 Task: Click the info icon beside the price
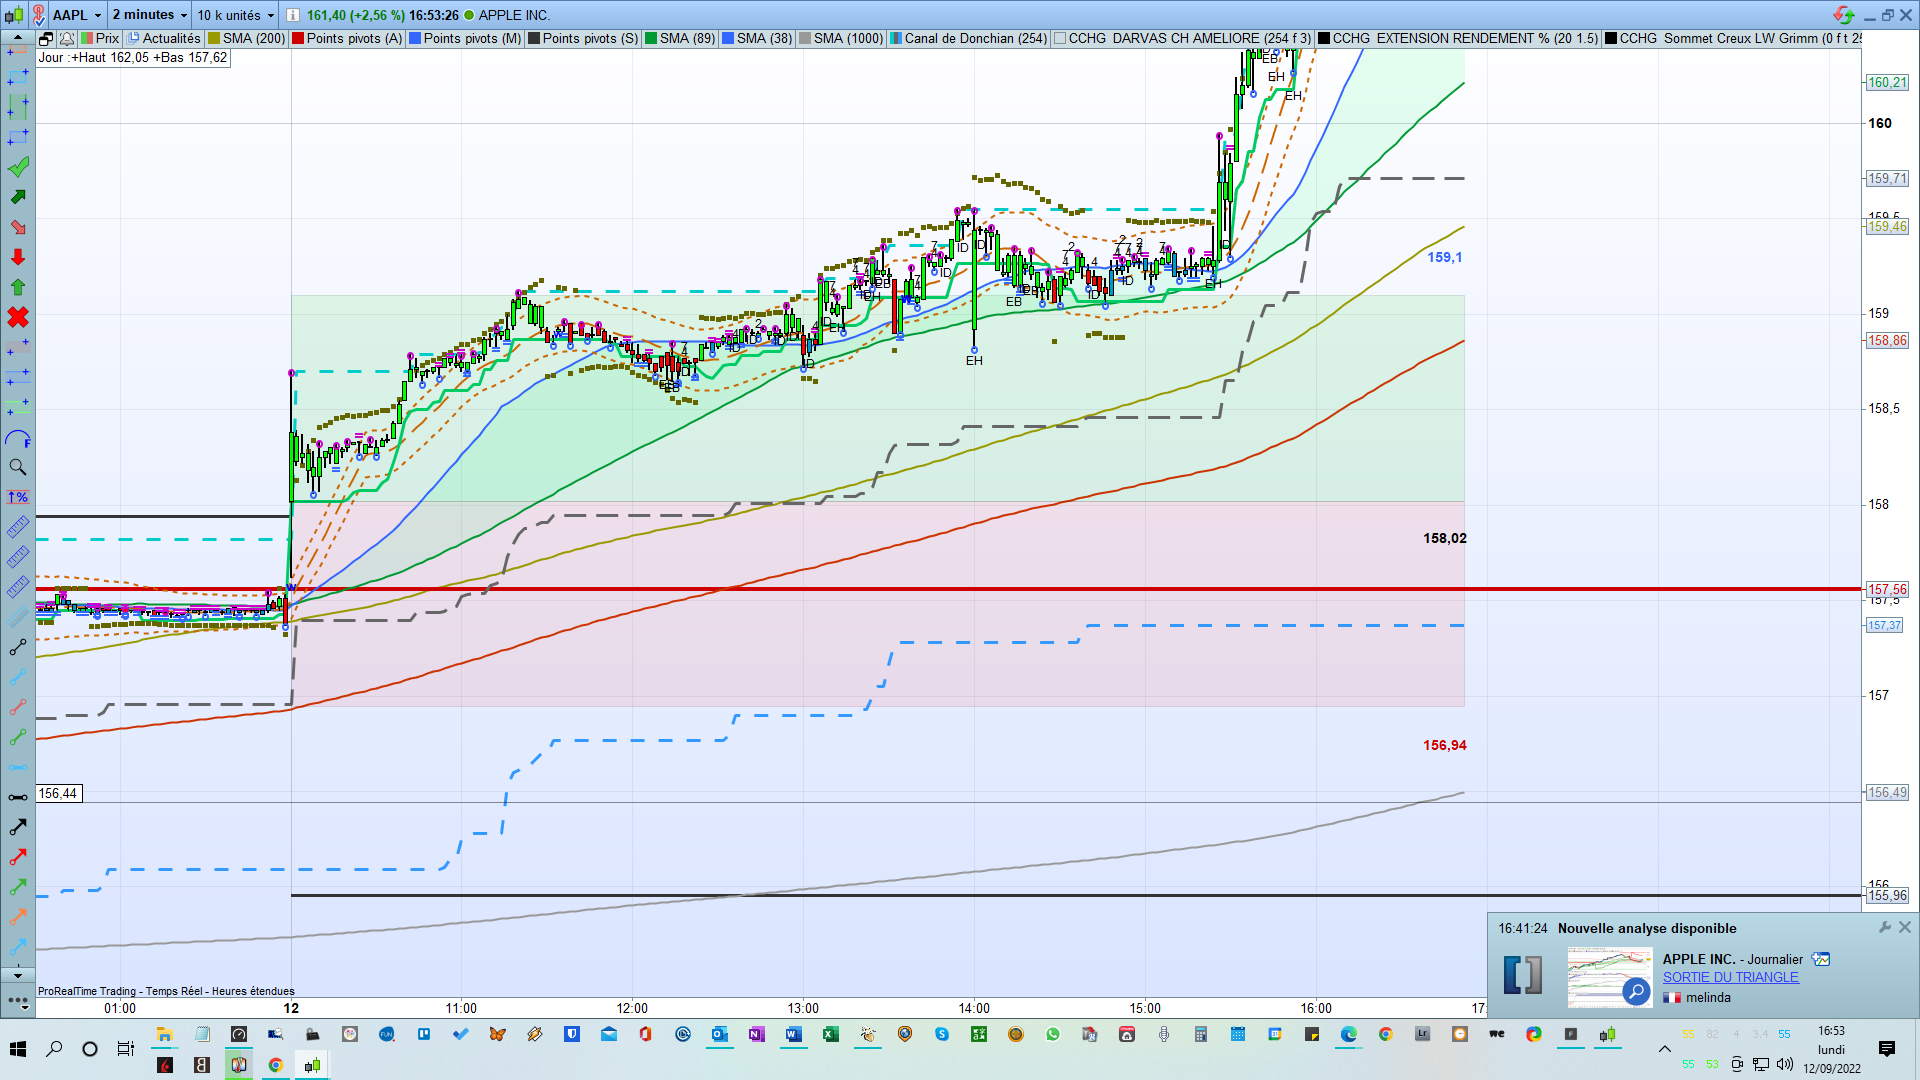[x=292, y=15]
